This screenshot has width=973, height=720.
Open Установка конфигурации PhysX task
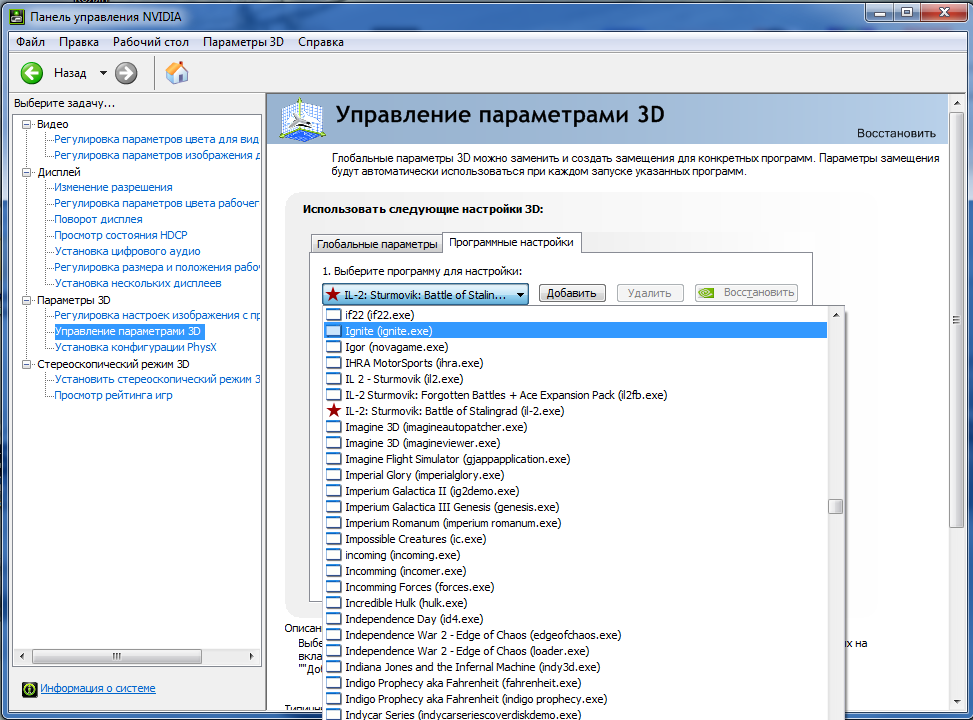tap(135, 348)
